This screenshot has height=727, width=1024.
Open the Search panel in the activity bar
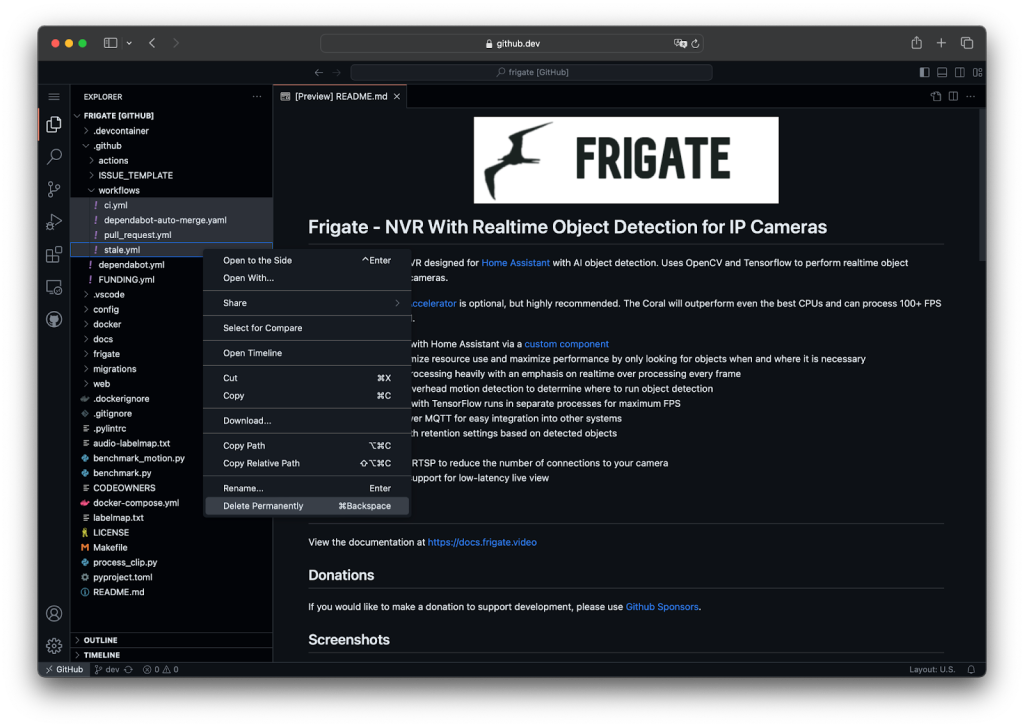point(53,156)
